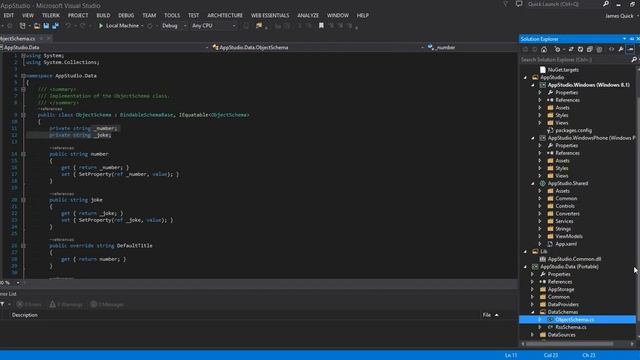Collapse the ObjectSchema class outlining marker
Image resolution: width=640 pixels, height=360 pixels.
(x=23, y=115)
